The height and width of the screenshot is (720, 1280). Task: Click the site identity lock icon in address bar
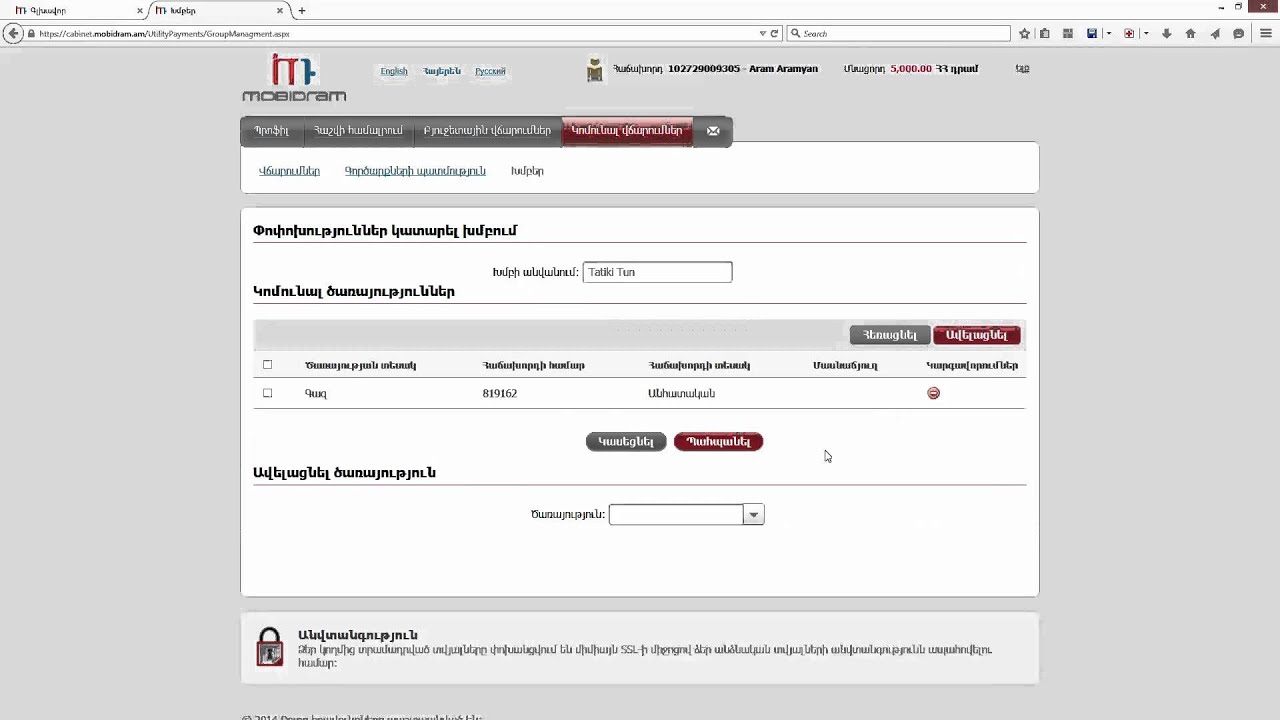pyautogui.click(x=32, y=33)
